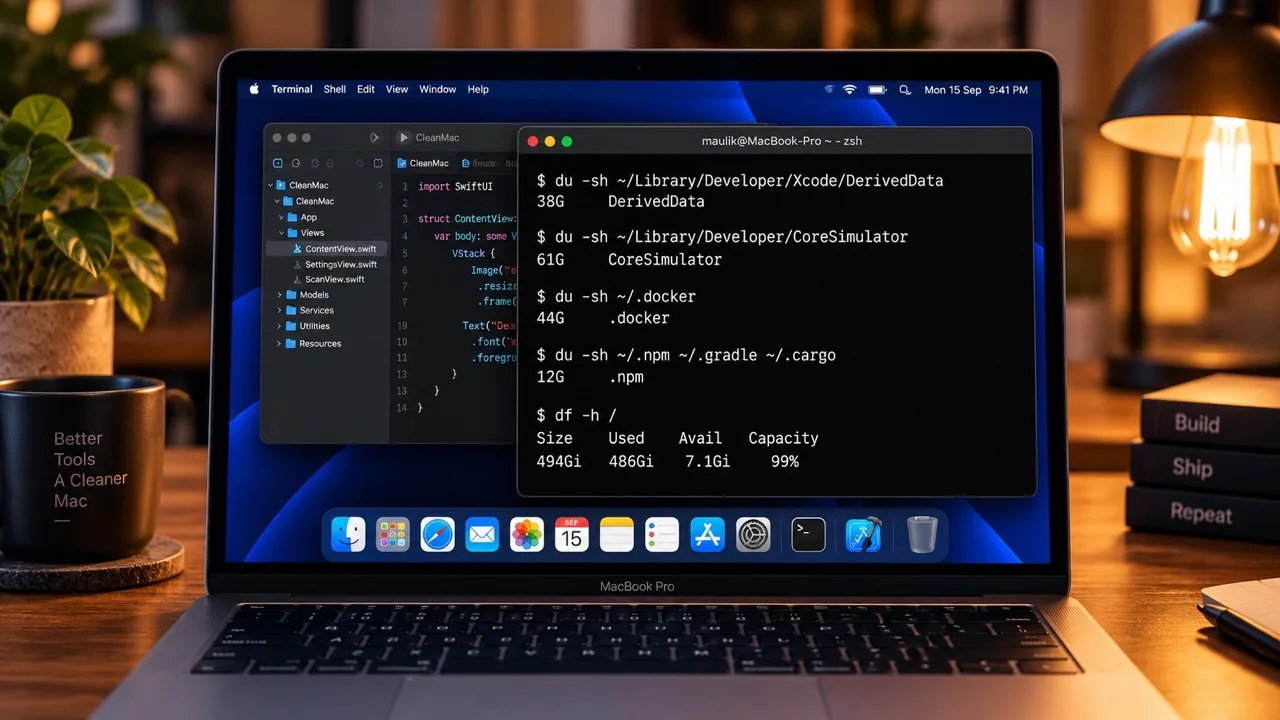Expand the Utilities folder chevron
The image size is (1280, 720).
279,326
